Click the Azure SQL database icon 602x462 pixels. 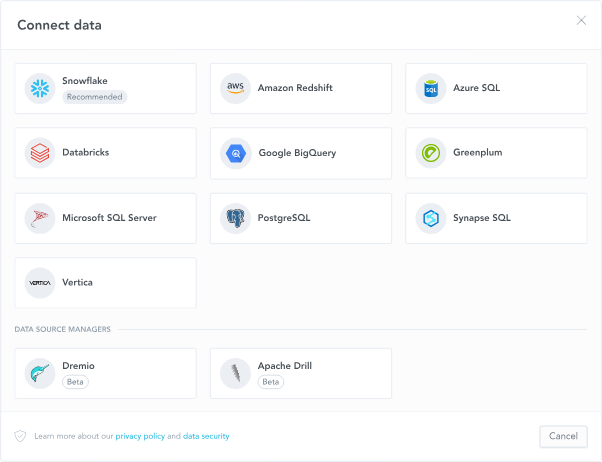(431, 88)
